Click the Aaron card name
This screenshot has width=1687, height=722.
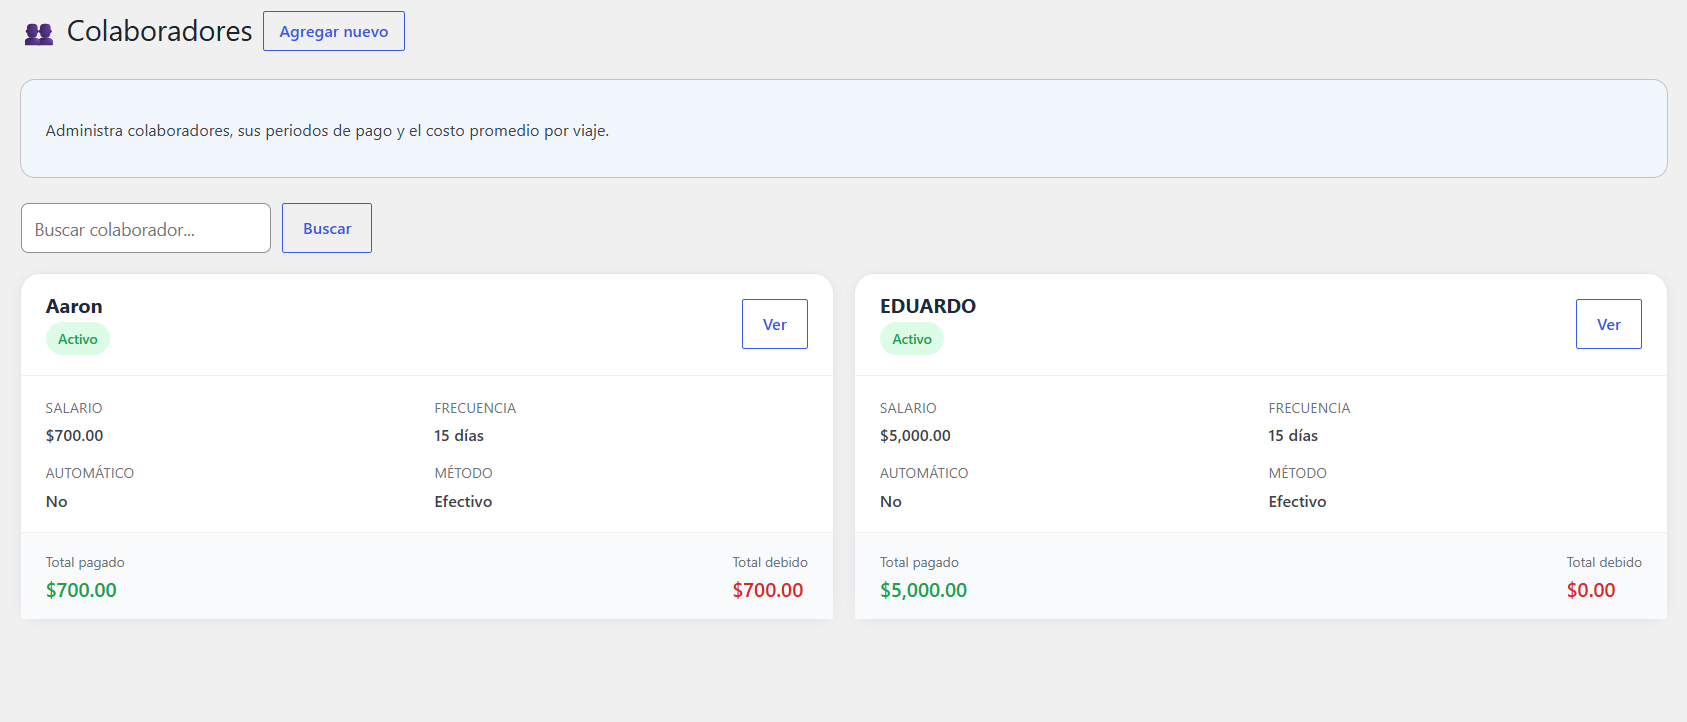[74, 306]
